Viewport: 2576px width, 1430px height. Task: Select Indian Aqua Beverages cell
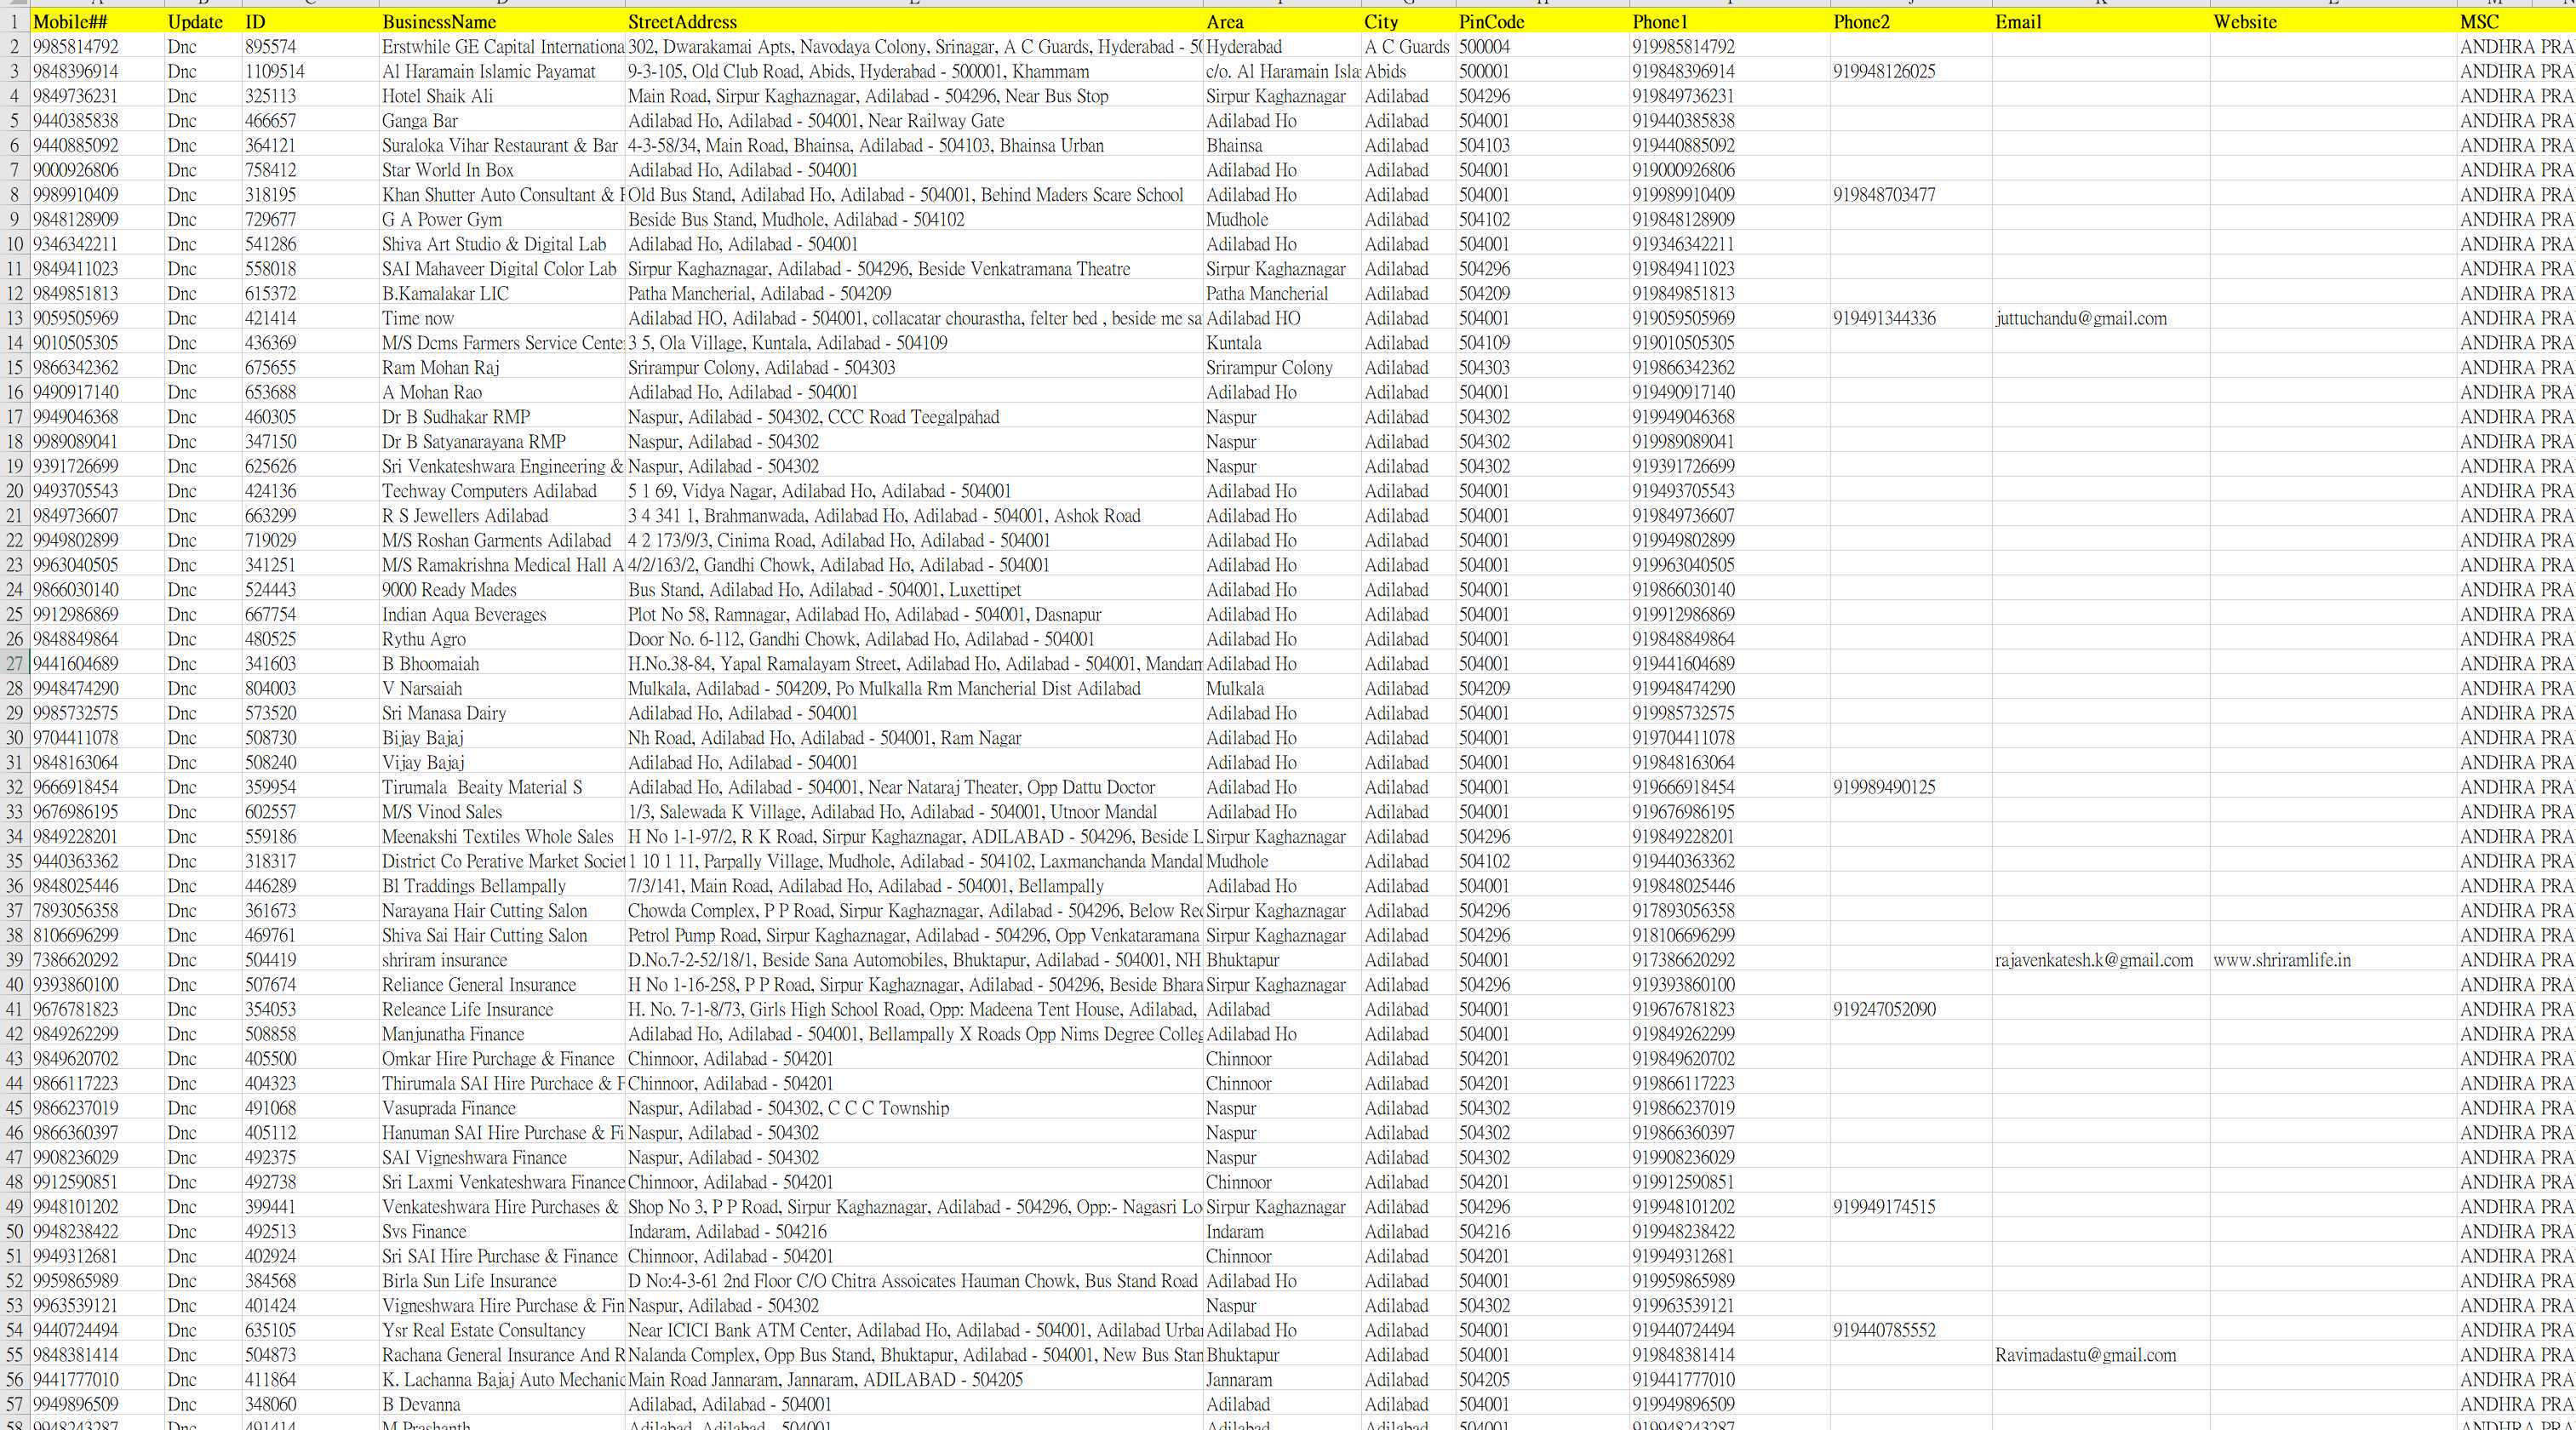pyautogui.click(x=502, y=614)
